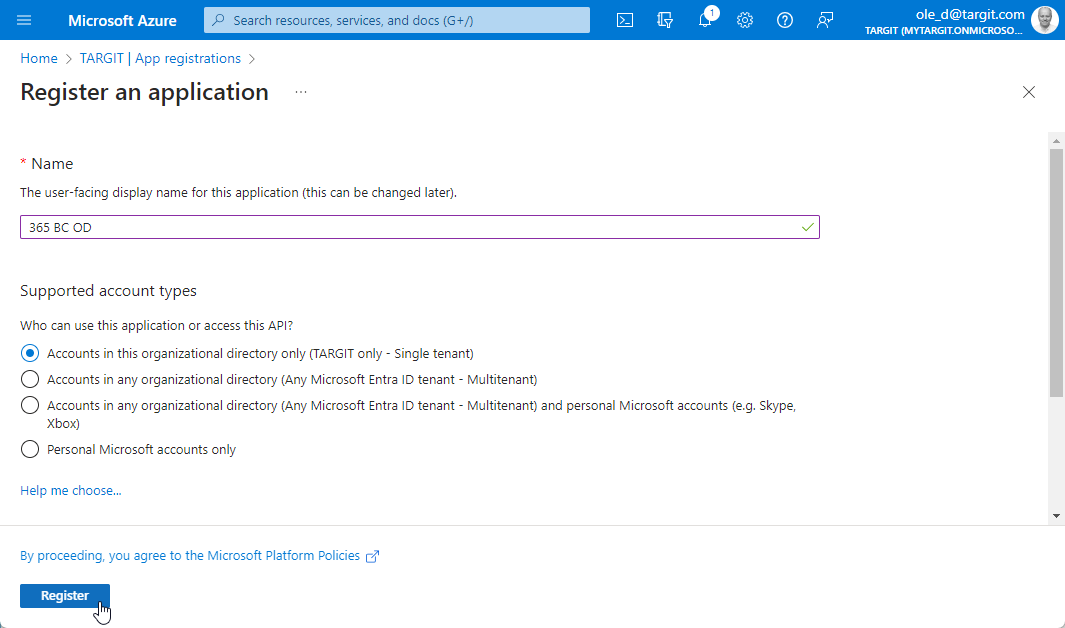Viewport: 1065px width, 628px height.
Task: Select Multitenant and personal Microsoft accounts option
Action: (x=30, y=405)
